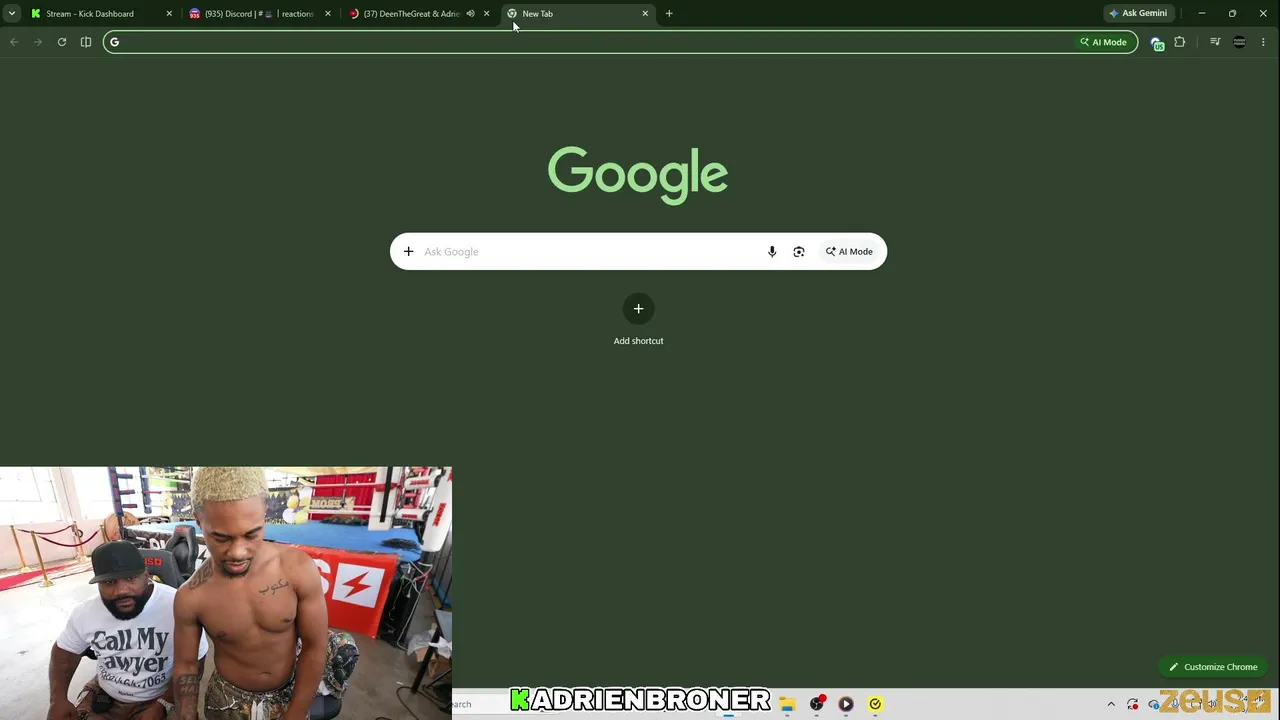Open the tab search dropdown arrow

tap(12, 14)
